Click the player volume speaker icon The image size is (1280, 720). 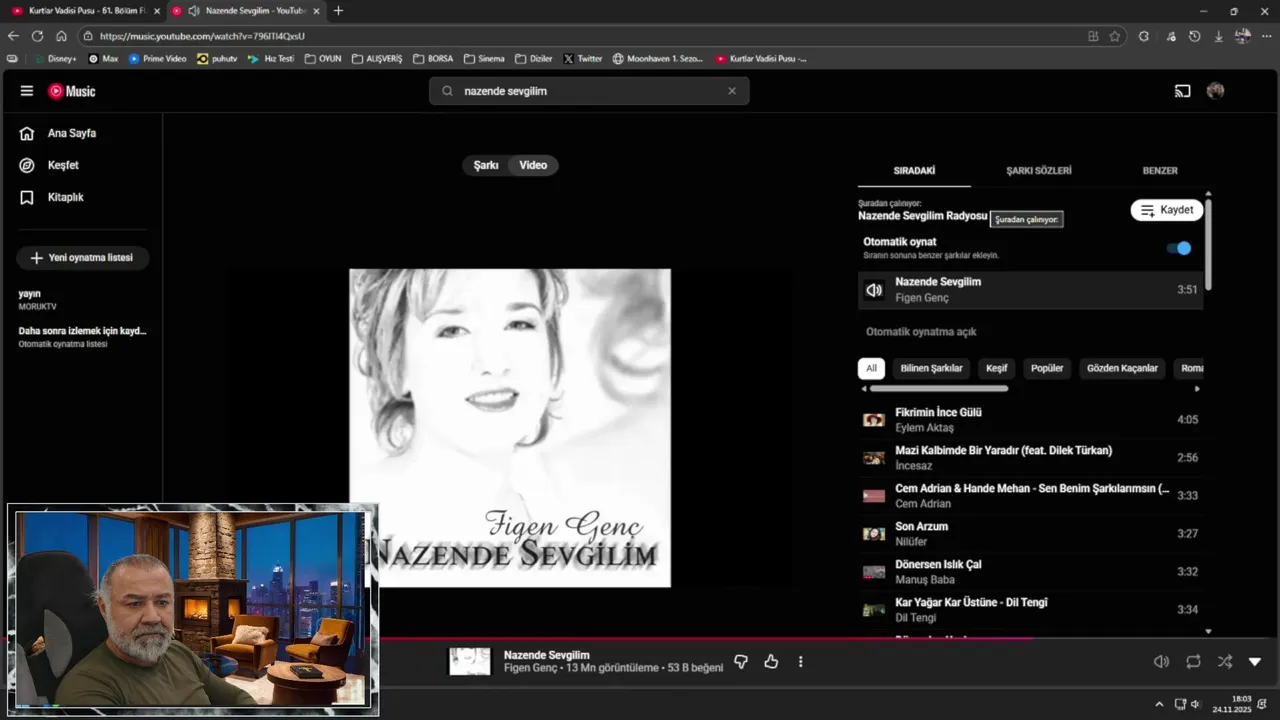1161,661
